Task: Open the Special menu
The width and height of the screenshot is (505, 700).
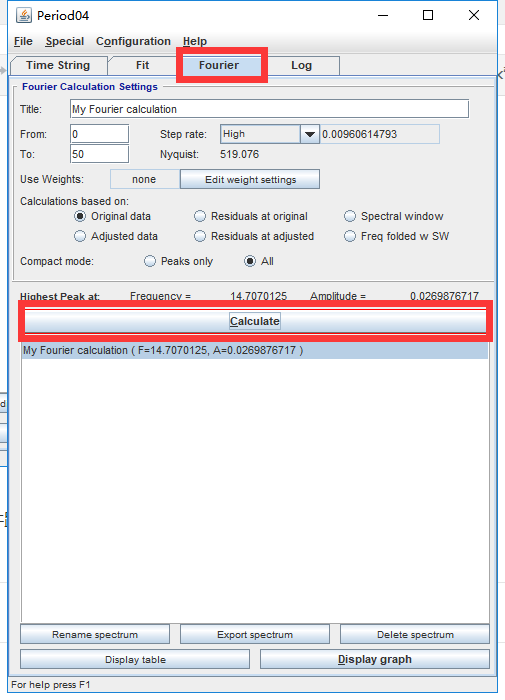Action: 65,42
